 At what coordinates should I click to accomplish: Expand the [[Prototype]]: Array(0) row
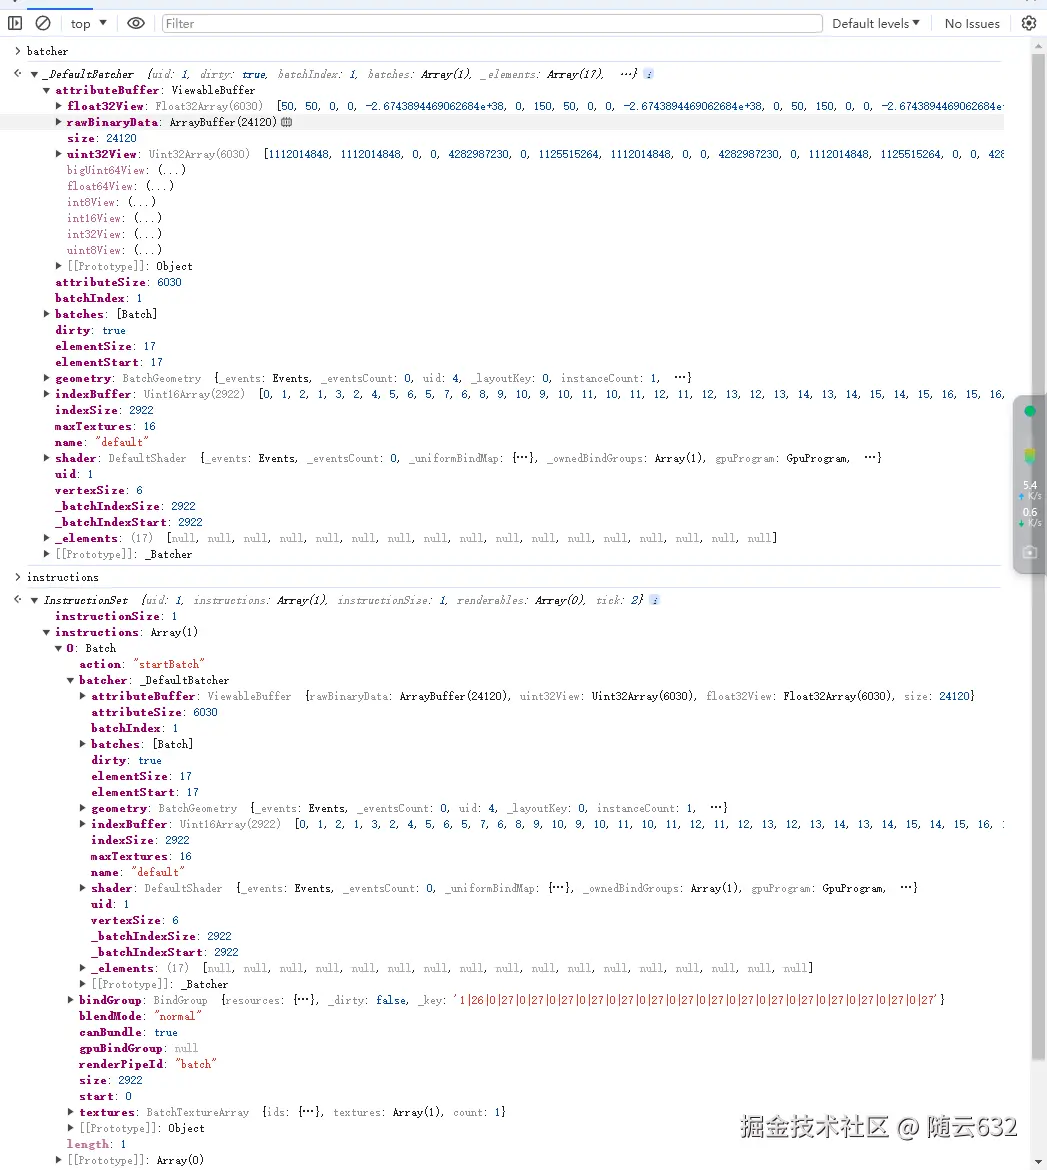[58, 1160]
